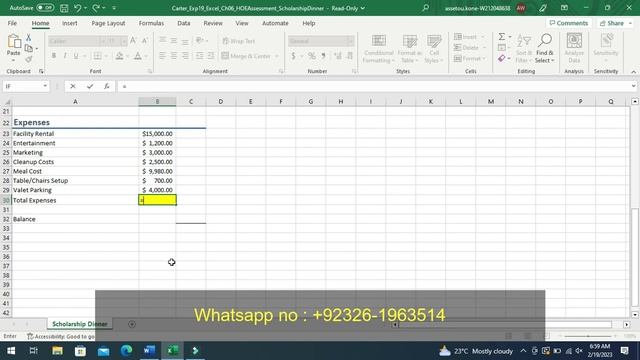
Task: Open Microsoft Edge from the taskbar
Action: [x=127, y=351]
